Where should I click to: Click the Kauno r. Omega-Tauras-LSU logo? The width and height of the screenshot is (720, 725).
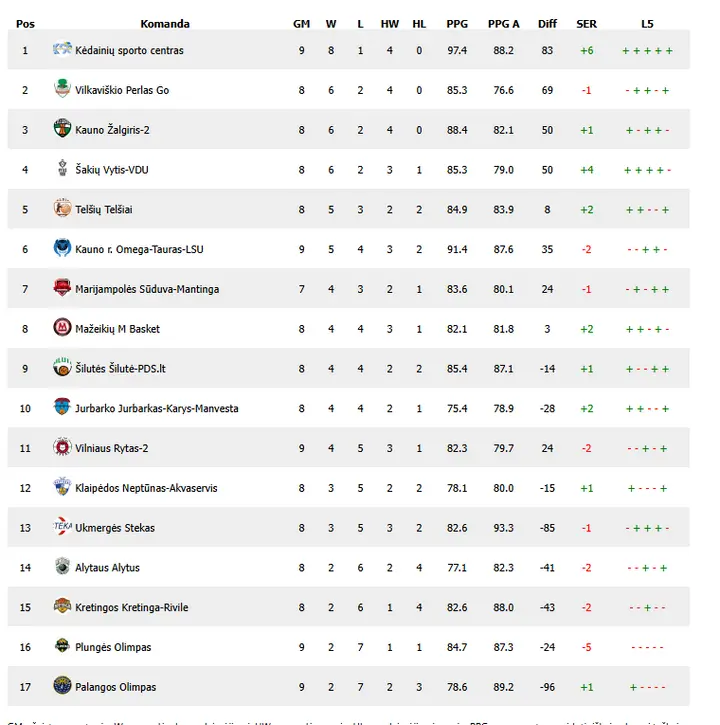[x=62, y=248]
